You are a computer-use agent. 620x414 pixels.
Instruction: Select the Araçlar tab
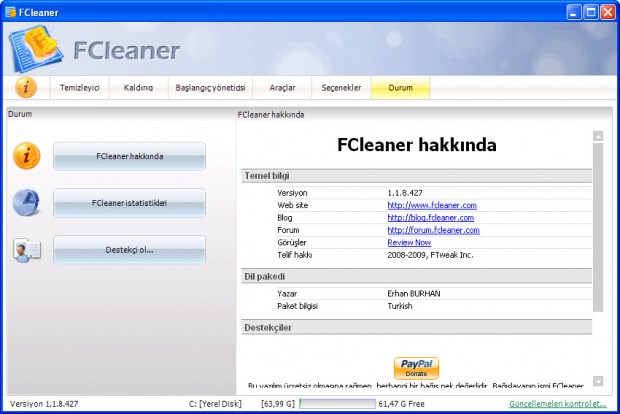point(282,88)
